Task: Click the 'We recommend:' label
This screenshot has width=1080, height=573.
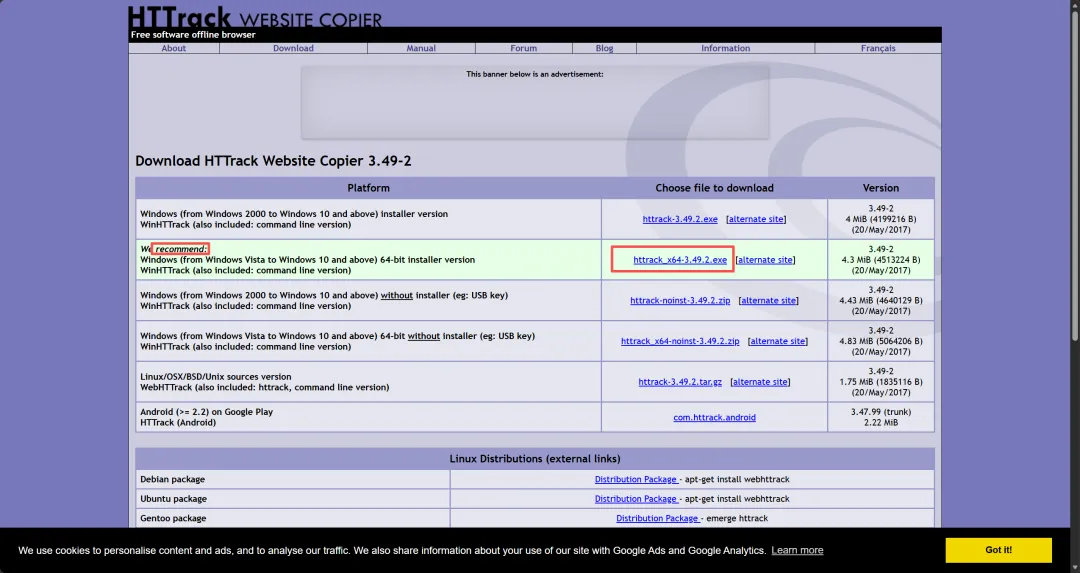Action: 174,249
